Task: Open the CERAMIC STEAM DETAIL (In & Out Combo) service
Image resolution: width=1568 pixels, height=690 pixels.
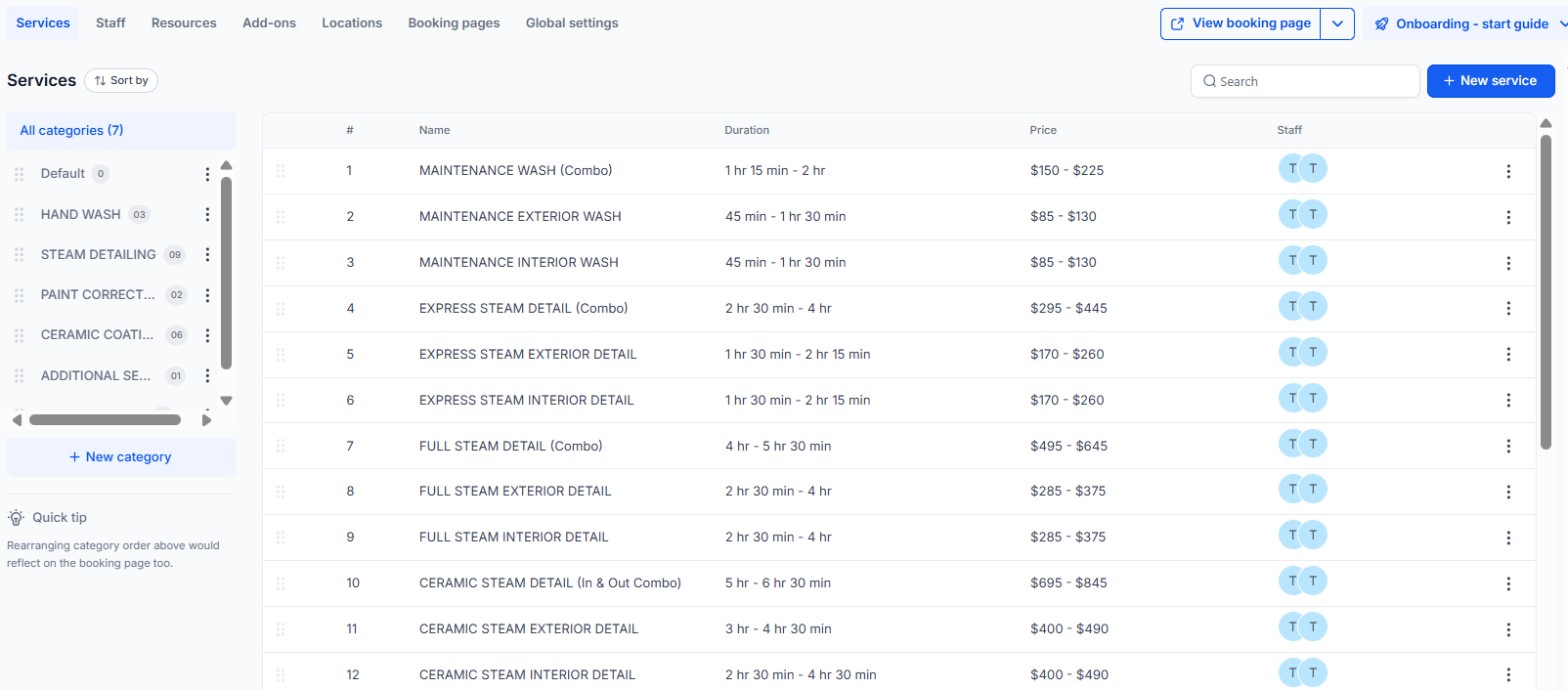Action: click(550, 583)
